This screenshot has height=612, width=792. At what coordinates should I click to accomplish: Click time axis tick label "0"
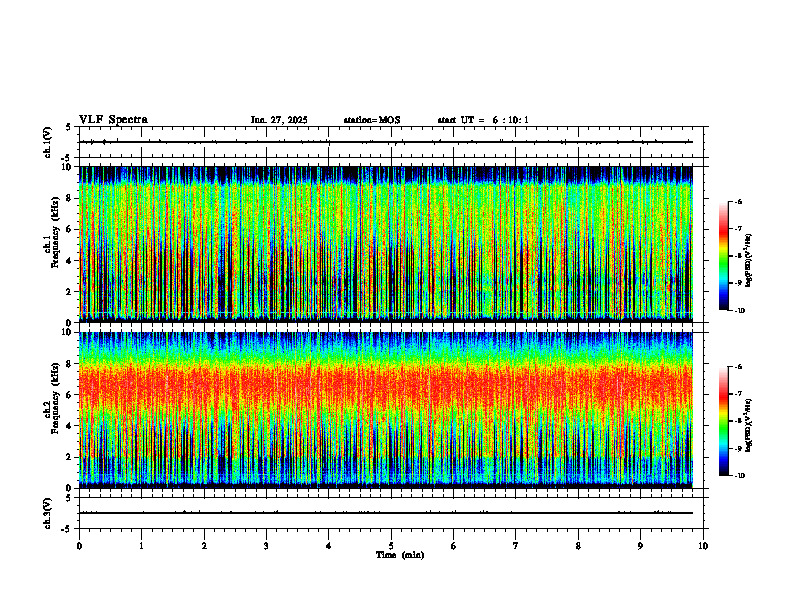79,546
